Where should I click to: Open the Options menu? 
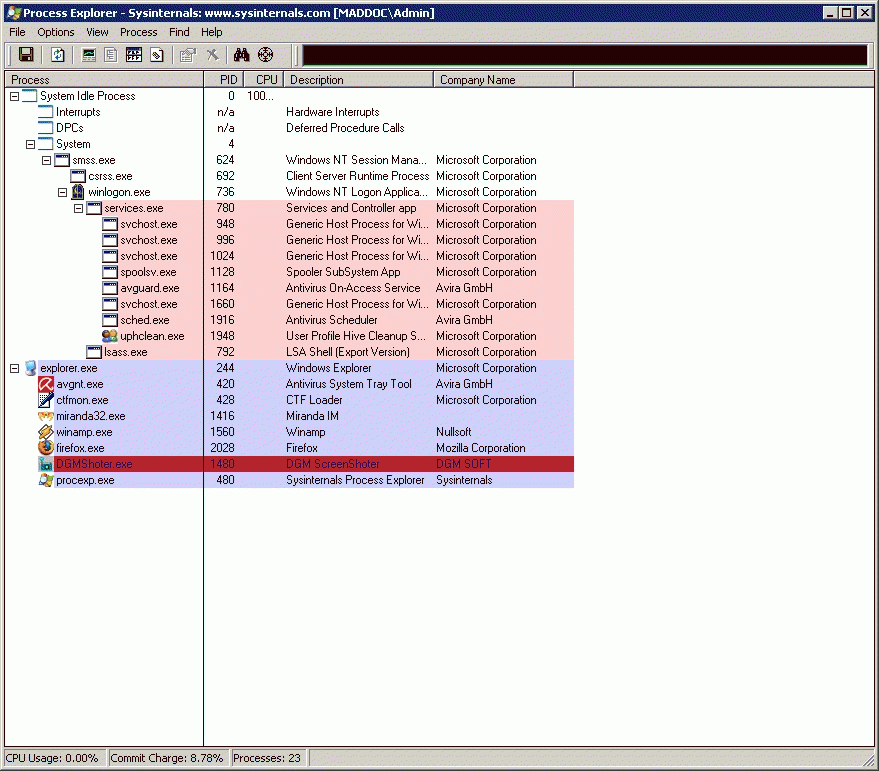click(x=56, y=32)
